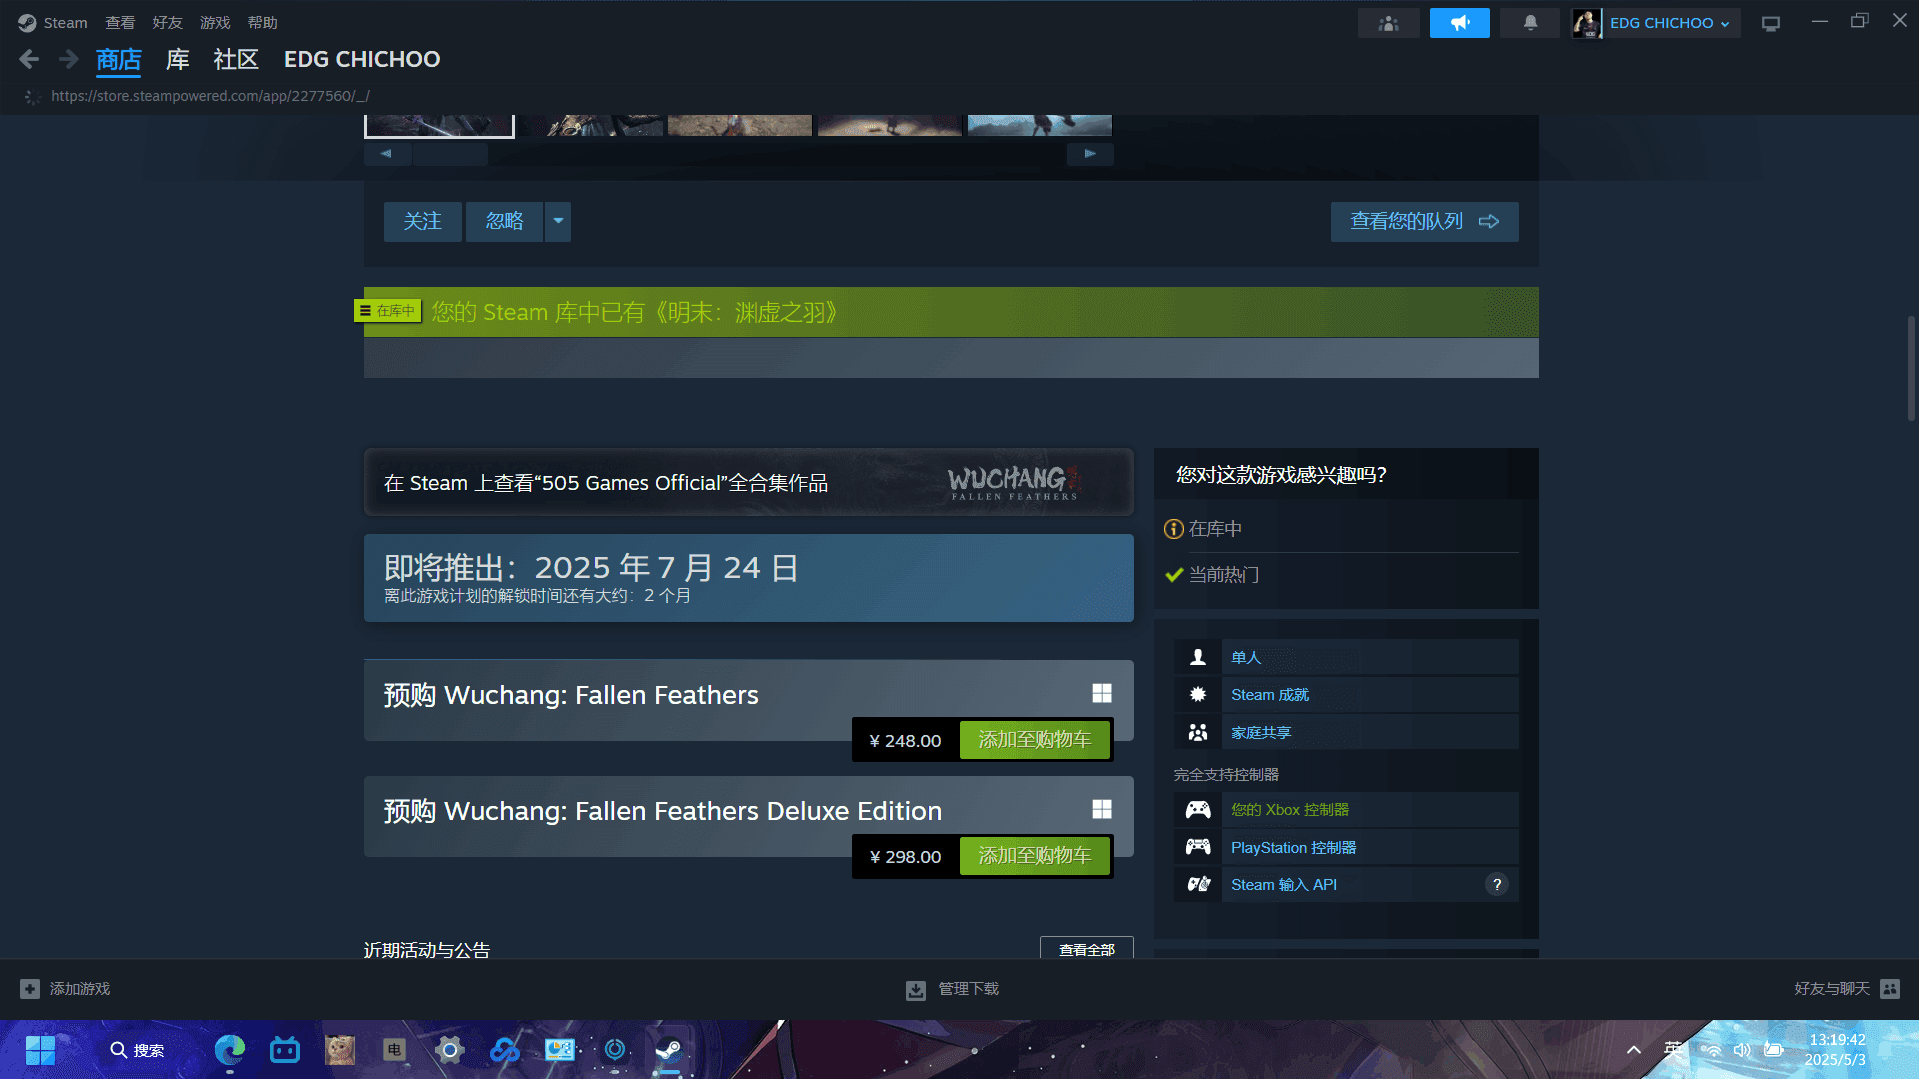Switch to the 商店 tab
The height and width of the screenshot is (1079, 1919).
pos(118,60)
